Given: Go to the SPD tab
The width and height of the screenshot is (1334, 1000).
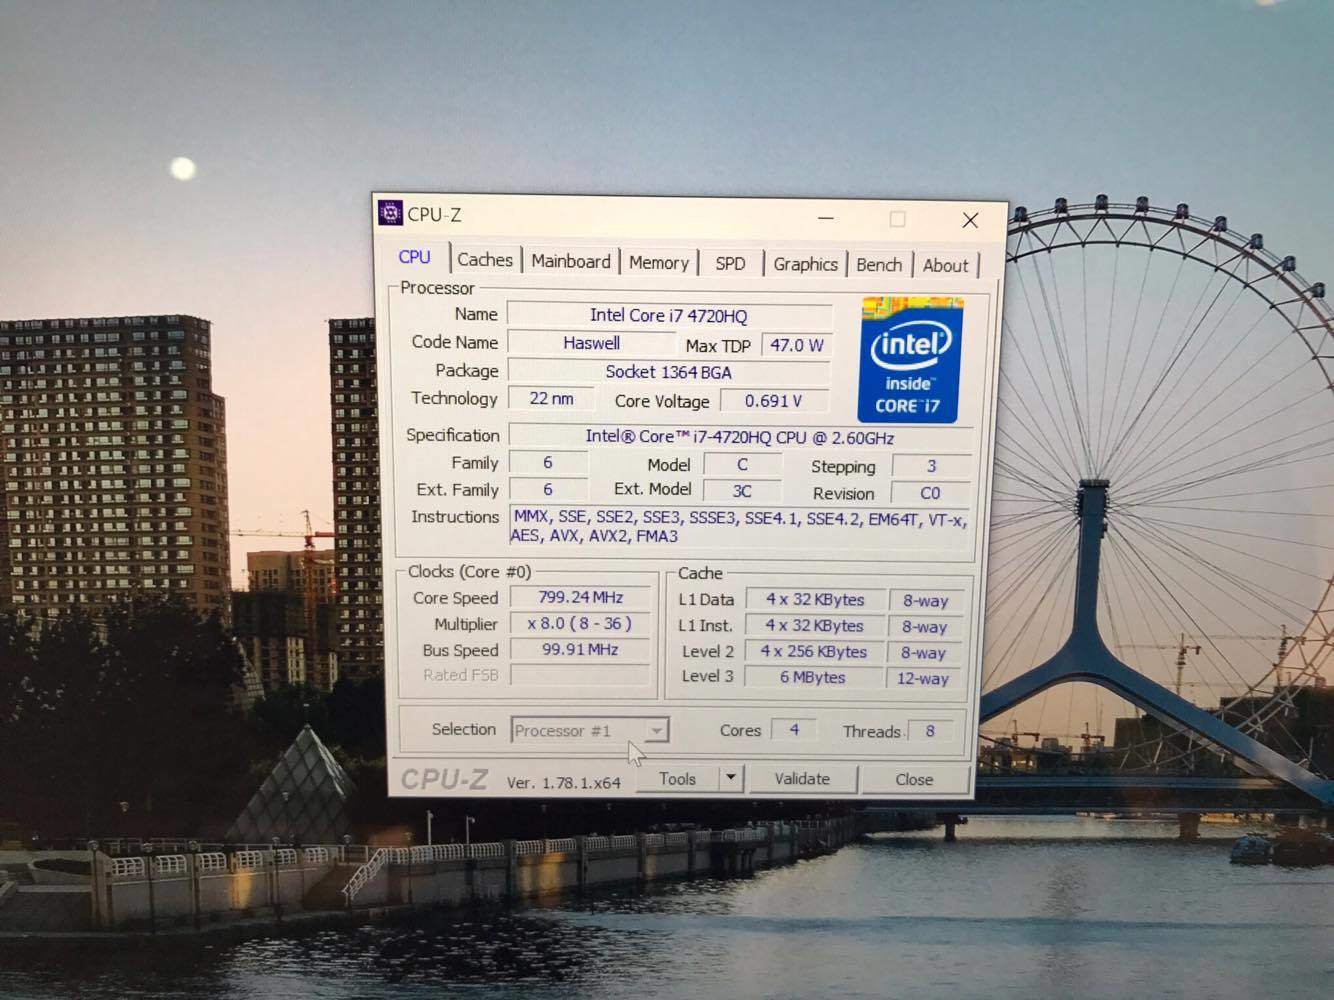Looking at the screenshot, I should 730,263.
